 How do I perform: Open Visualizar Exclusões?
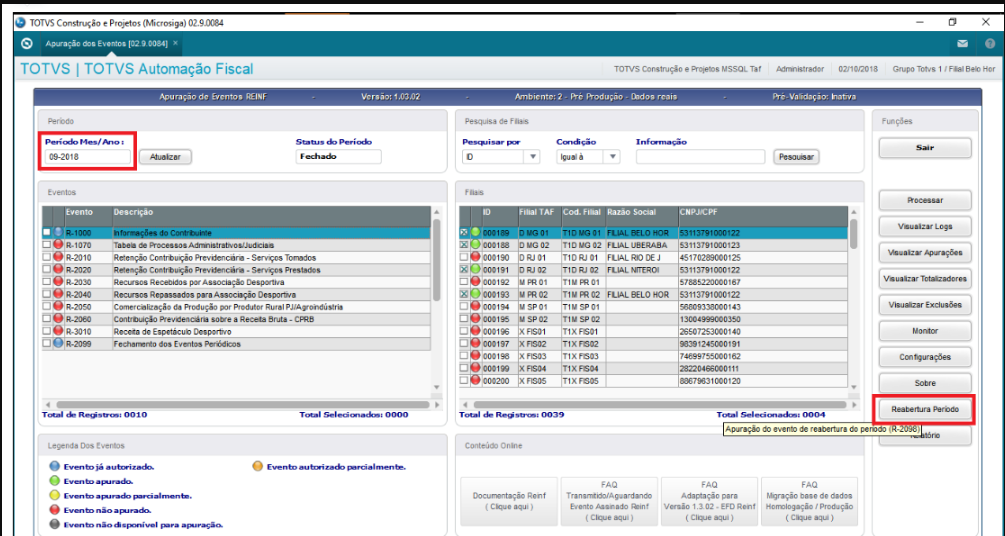(925, 305)
